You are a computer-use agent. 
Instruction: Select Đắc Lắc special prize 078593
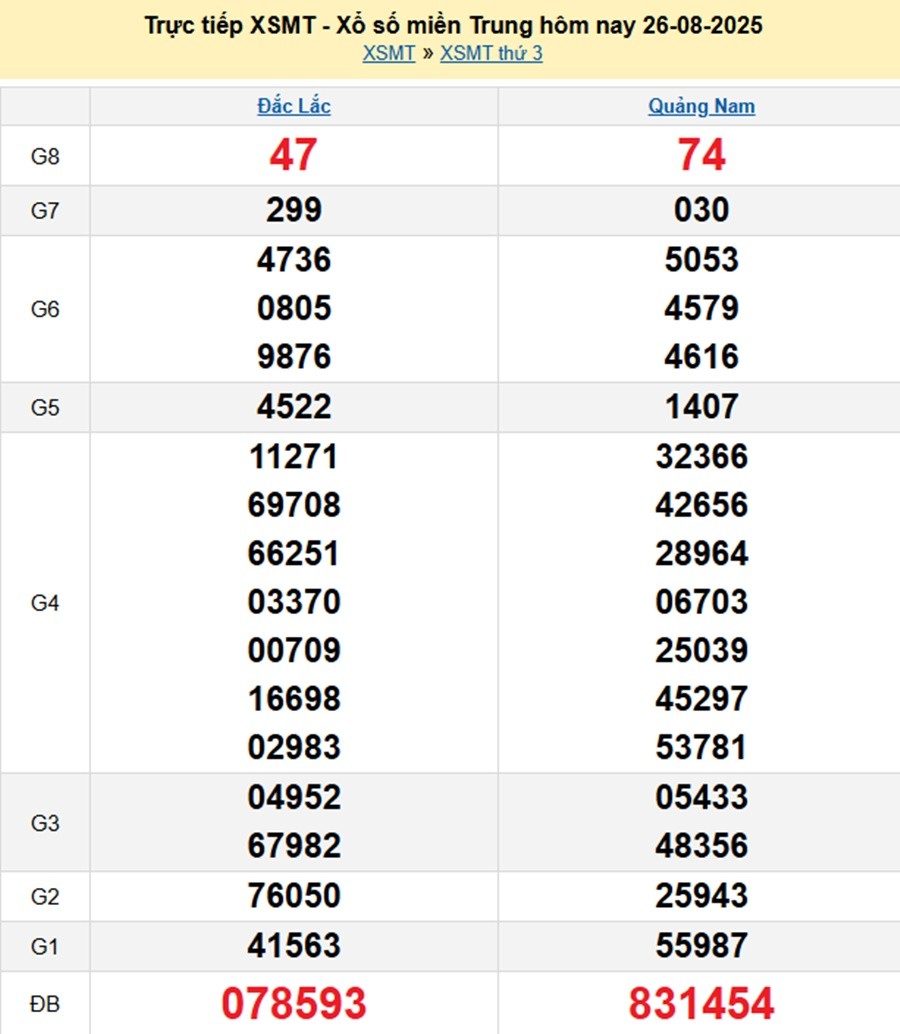[x=294, y=1003]
